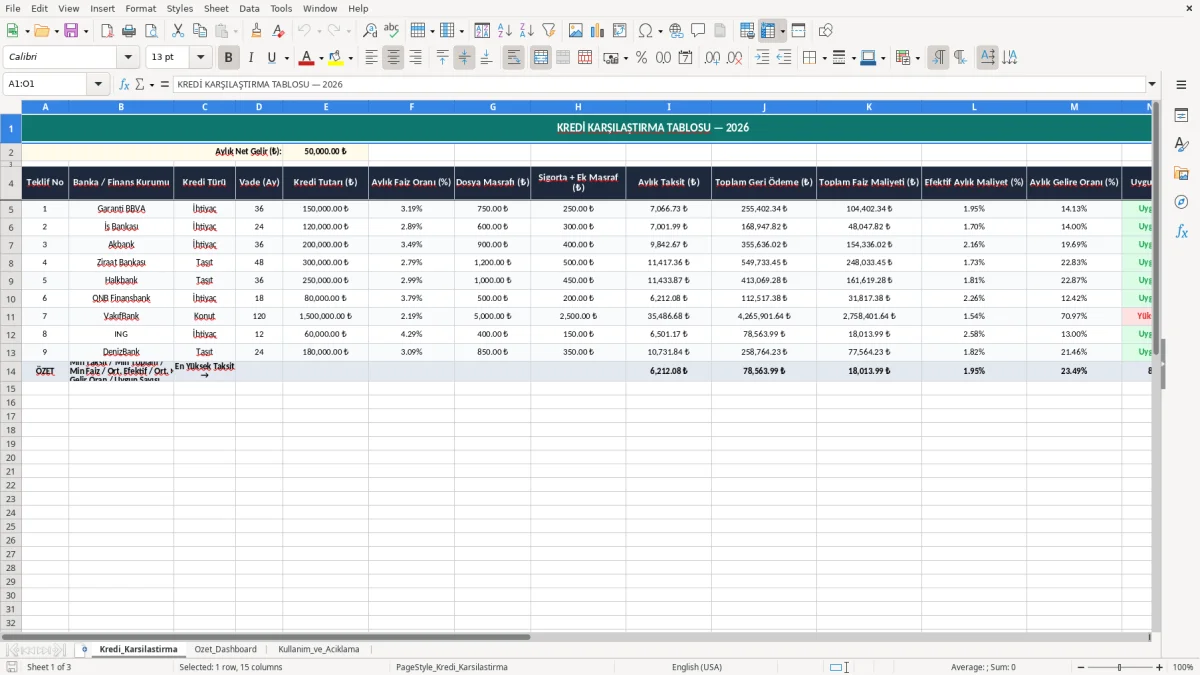The width and height of the screenshot is (1200, 675).
Task: Expand the Name Box dropdown
Action: pos(98,85)
